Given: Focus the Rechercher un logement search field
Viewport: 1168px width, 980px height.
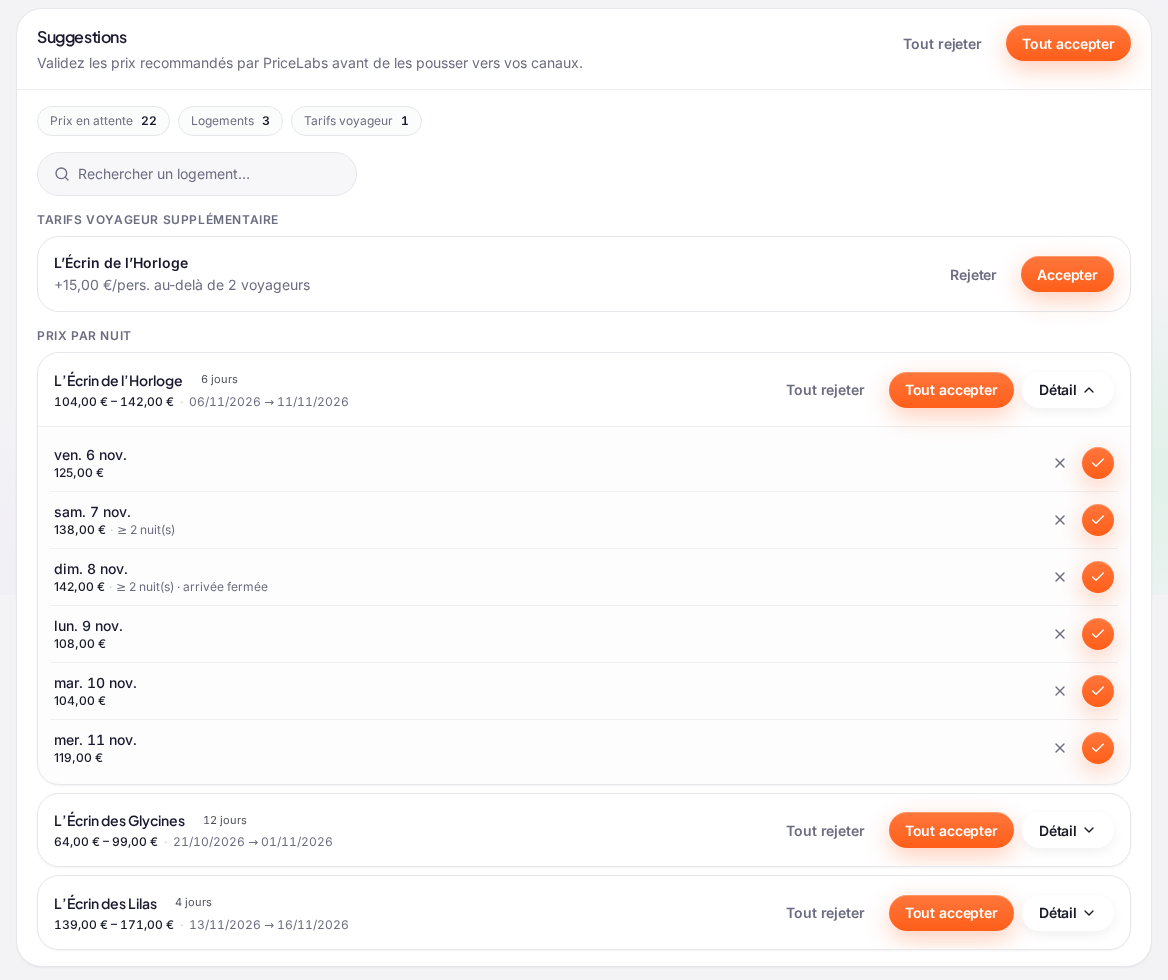Looking at the screenshot, I should coord(197,174).
